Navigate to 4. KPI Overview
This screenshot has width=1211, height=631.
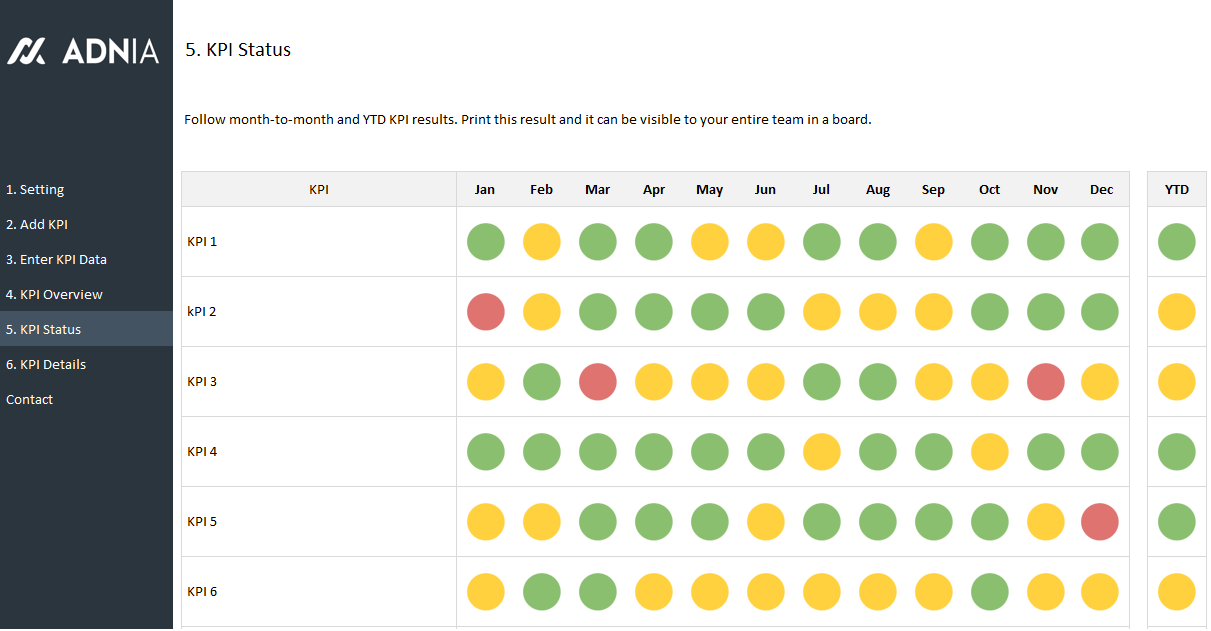point(54,295)
